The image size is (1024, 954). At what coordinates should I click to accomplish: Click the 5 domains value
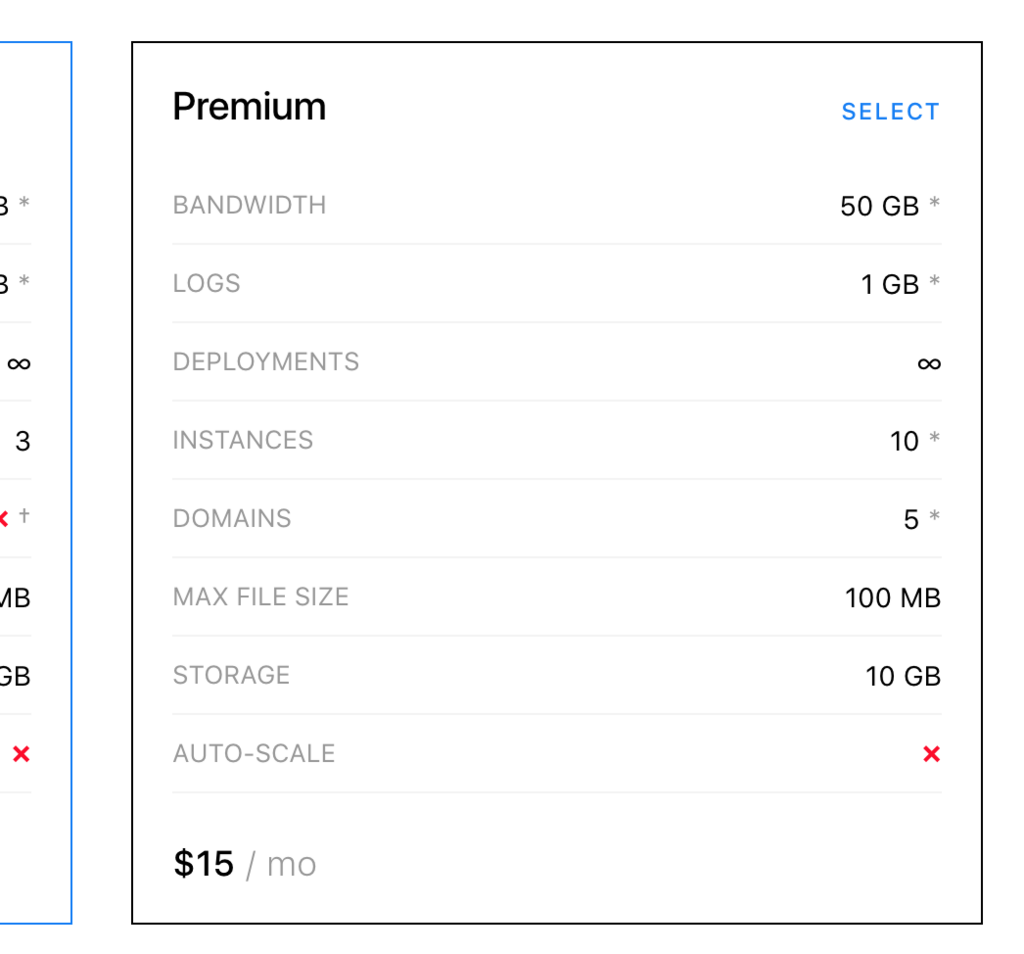click(x=912, y=520)
